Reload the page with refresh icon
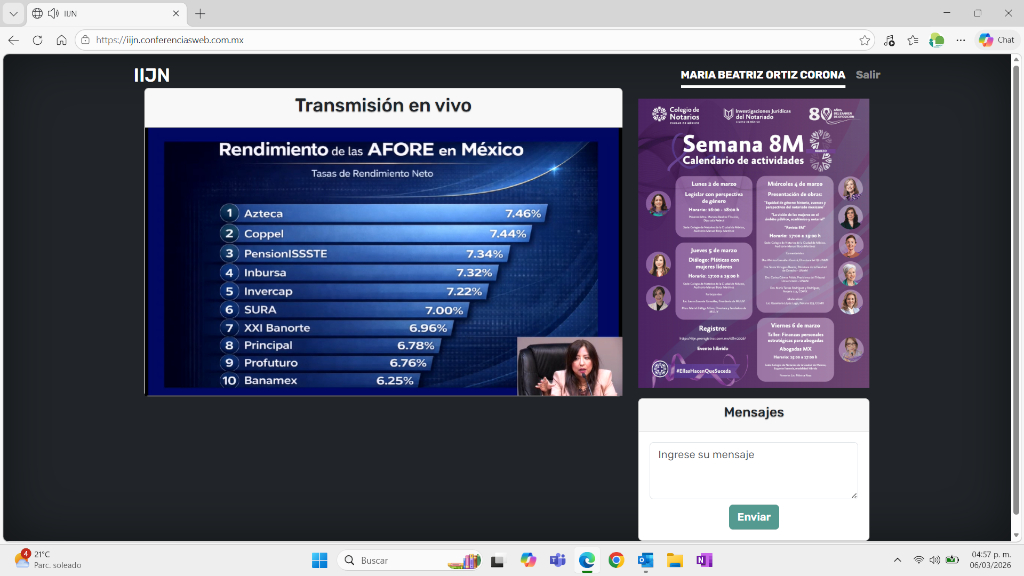This screenshot has height=576, width=1024. tap(37, 40)
